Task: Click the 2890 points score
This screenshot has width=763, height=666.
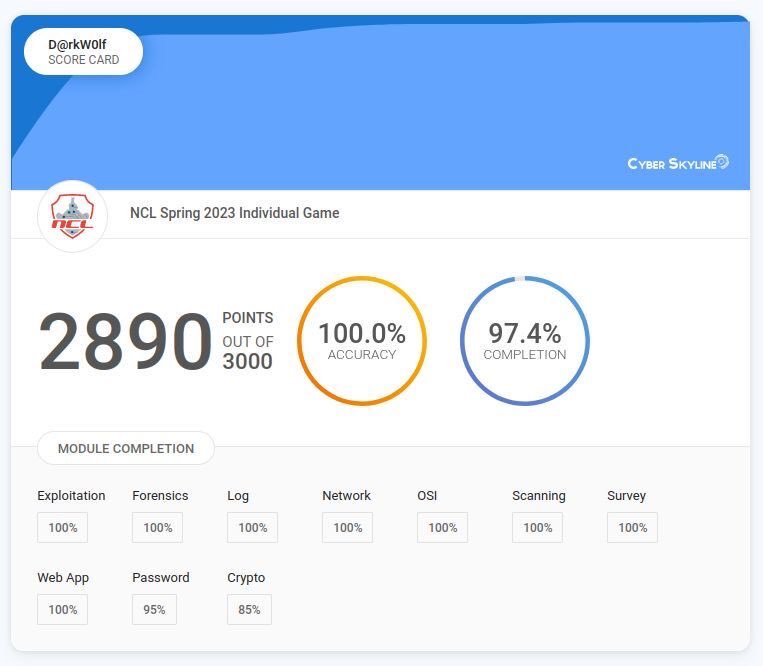Action: (125, 342)
